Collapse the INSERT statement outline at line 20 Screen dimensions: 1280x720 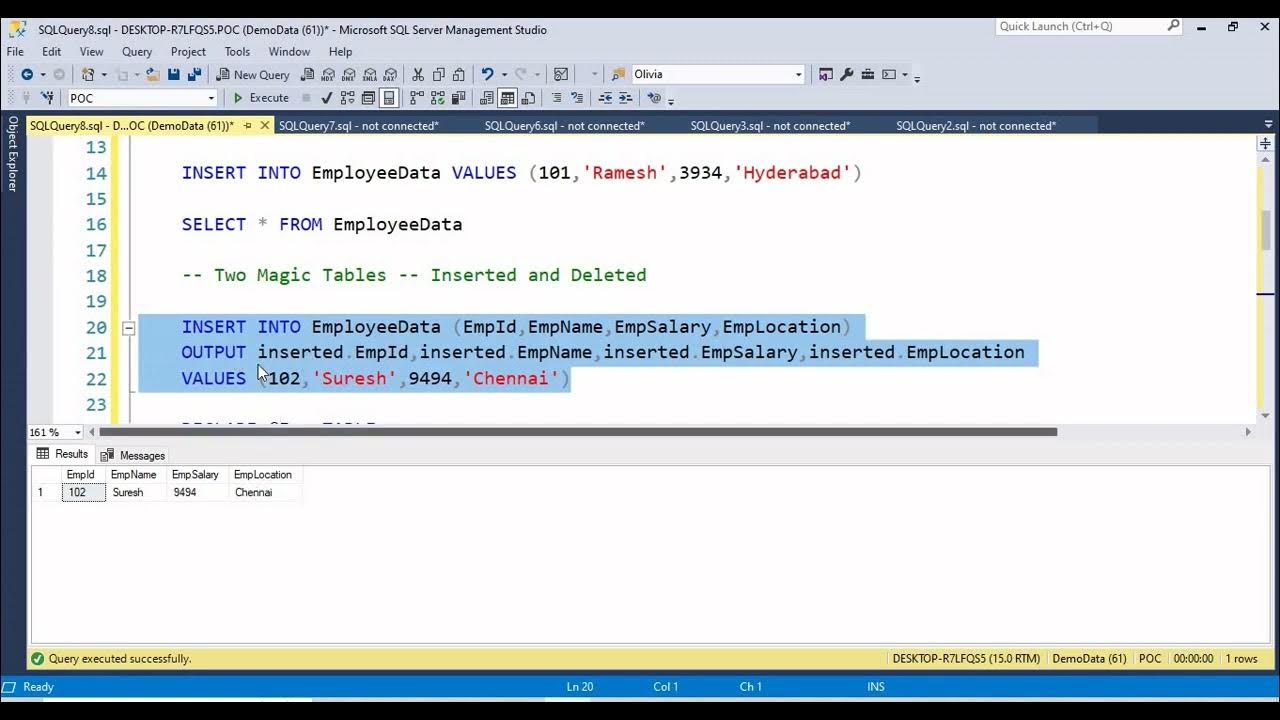click(128, 327)
